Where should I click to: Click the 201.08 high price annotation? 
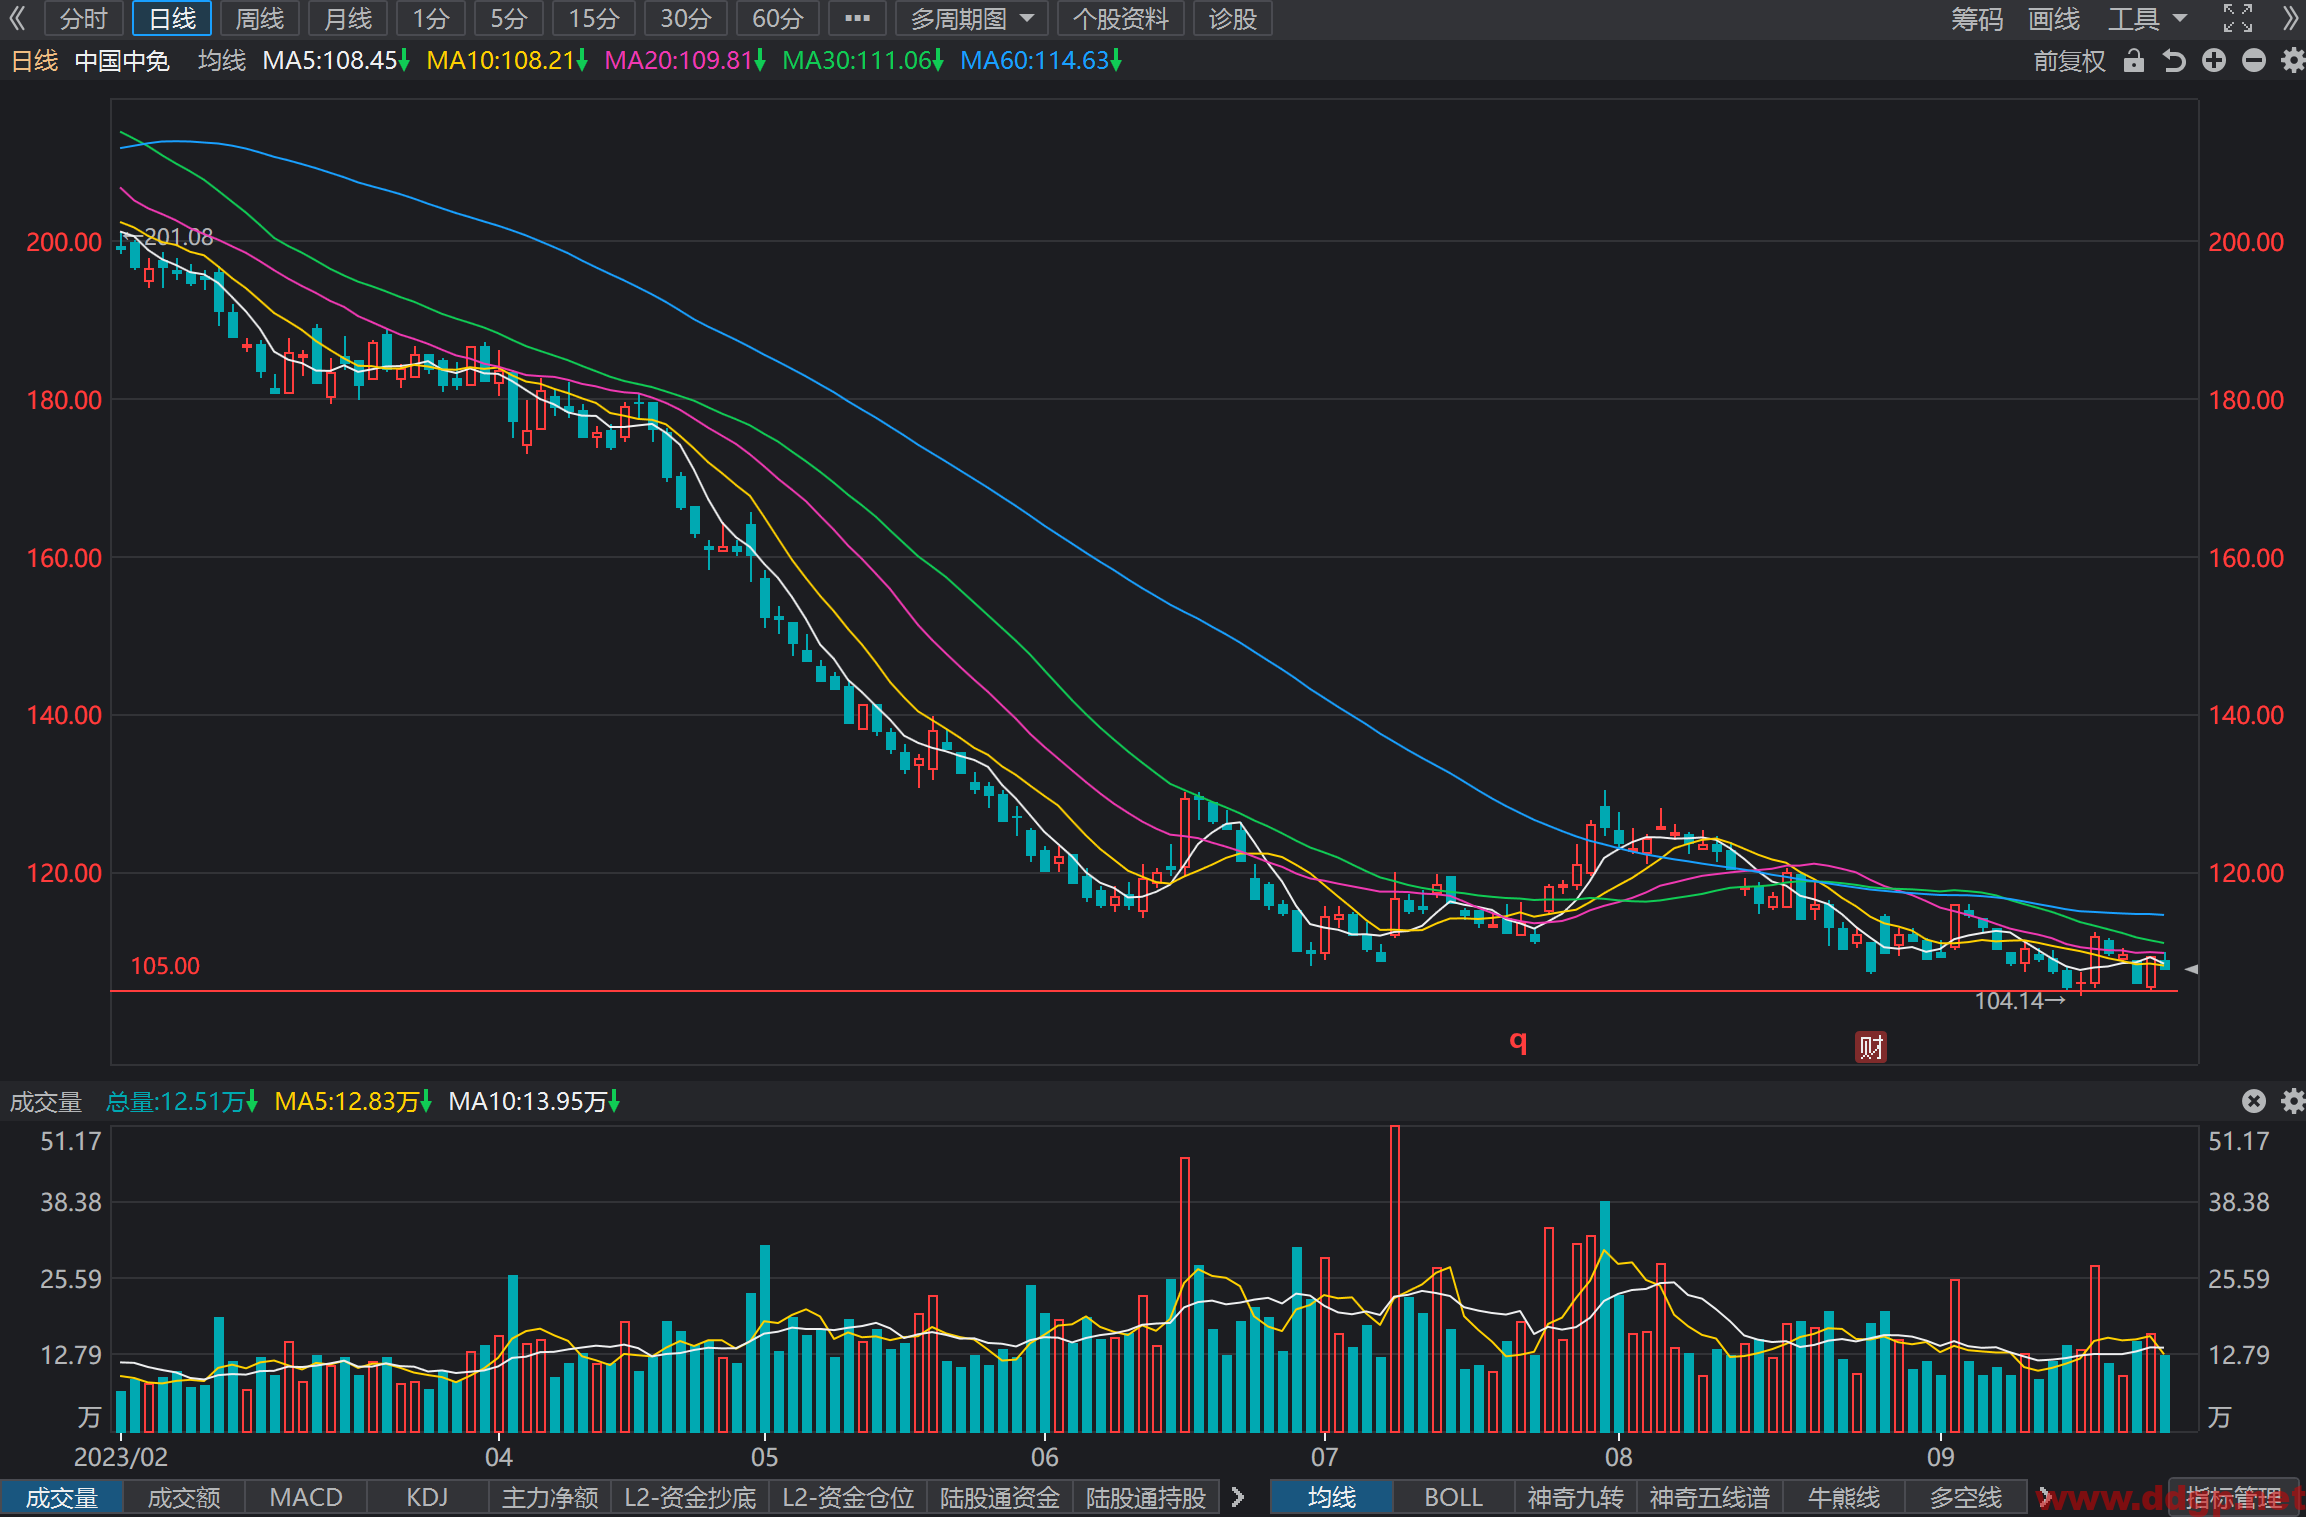click(178, 237)
